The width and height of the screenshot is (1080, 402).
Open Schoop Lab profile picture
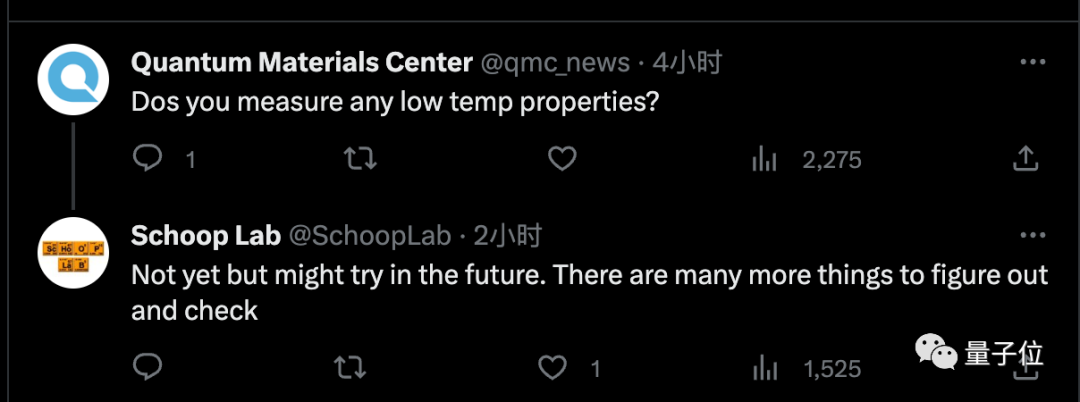pyautogui.click(x=73, y=252)
